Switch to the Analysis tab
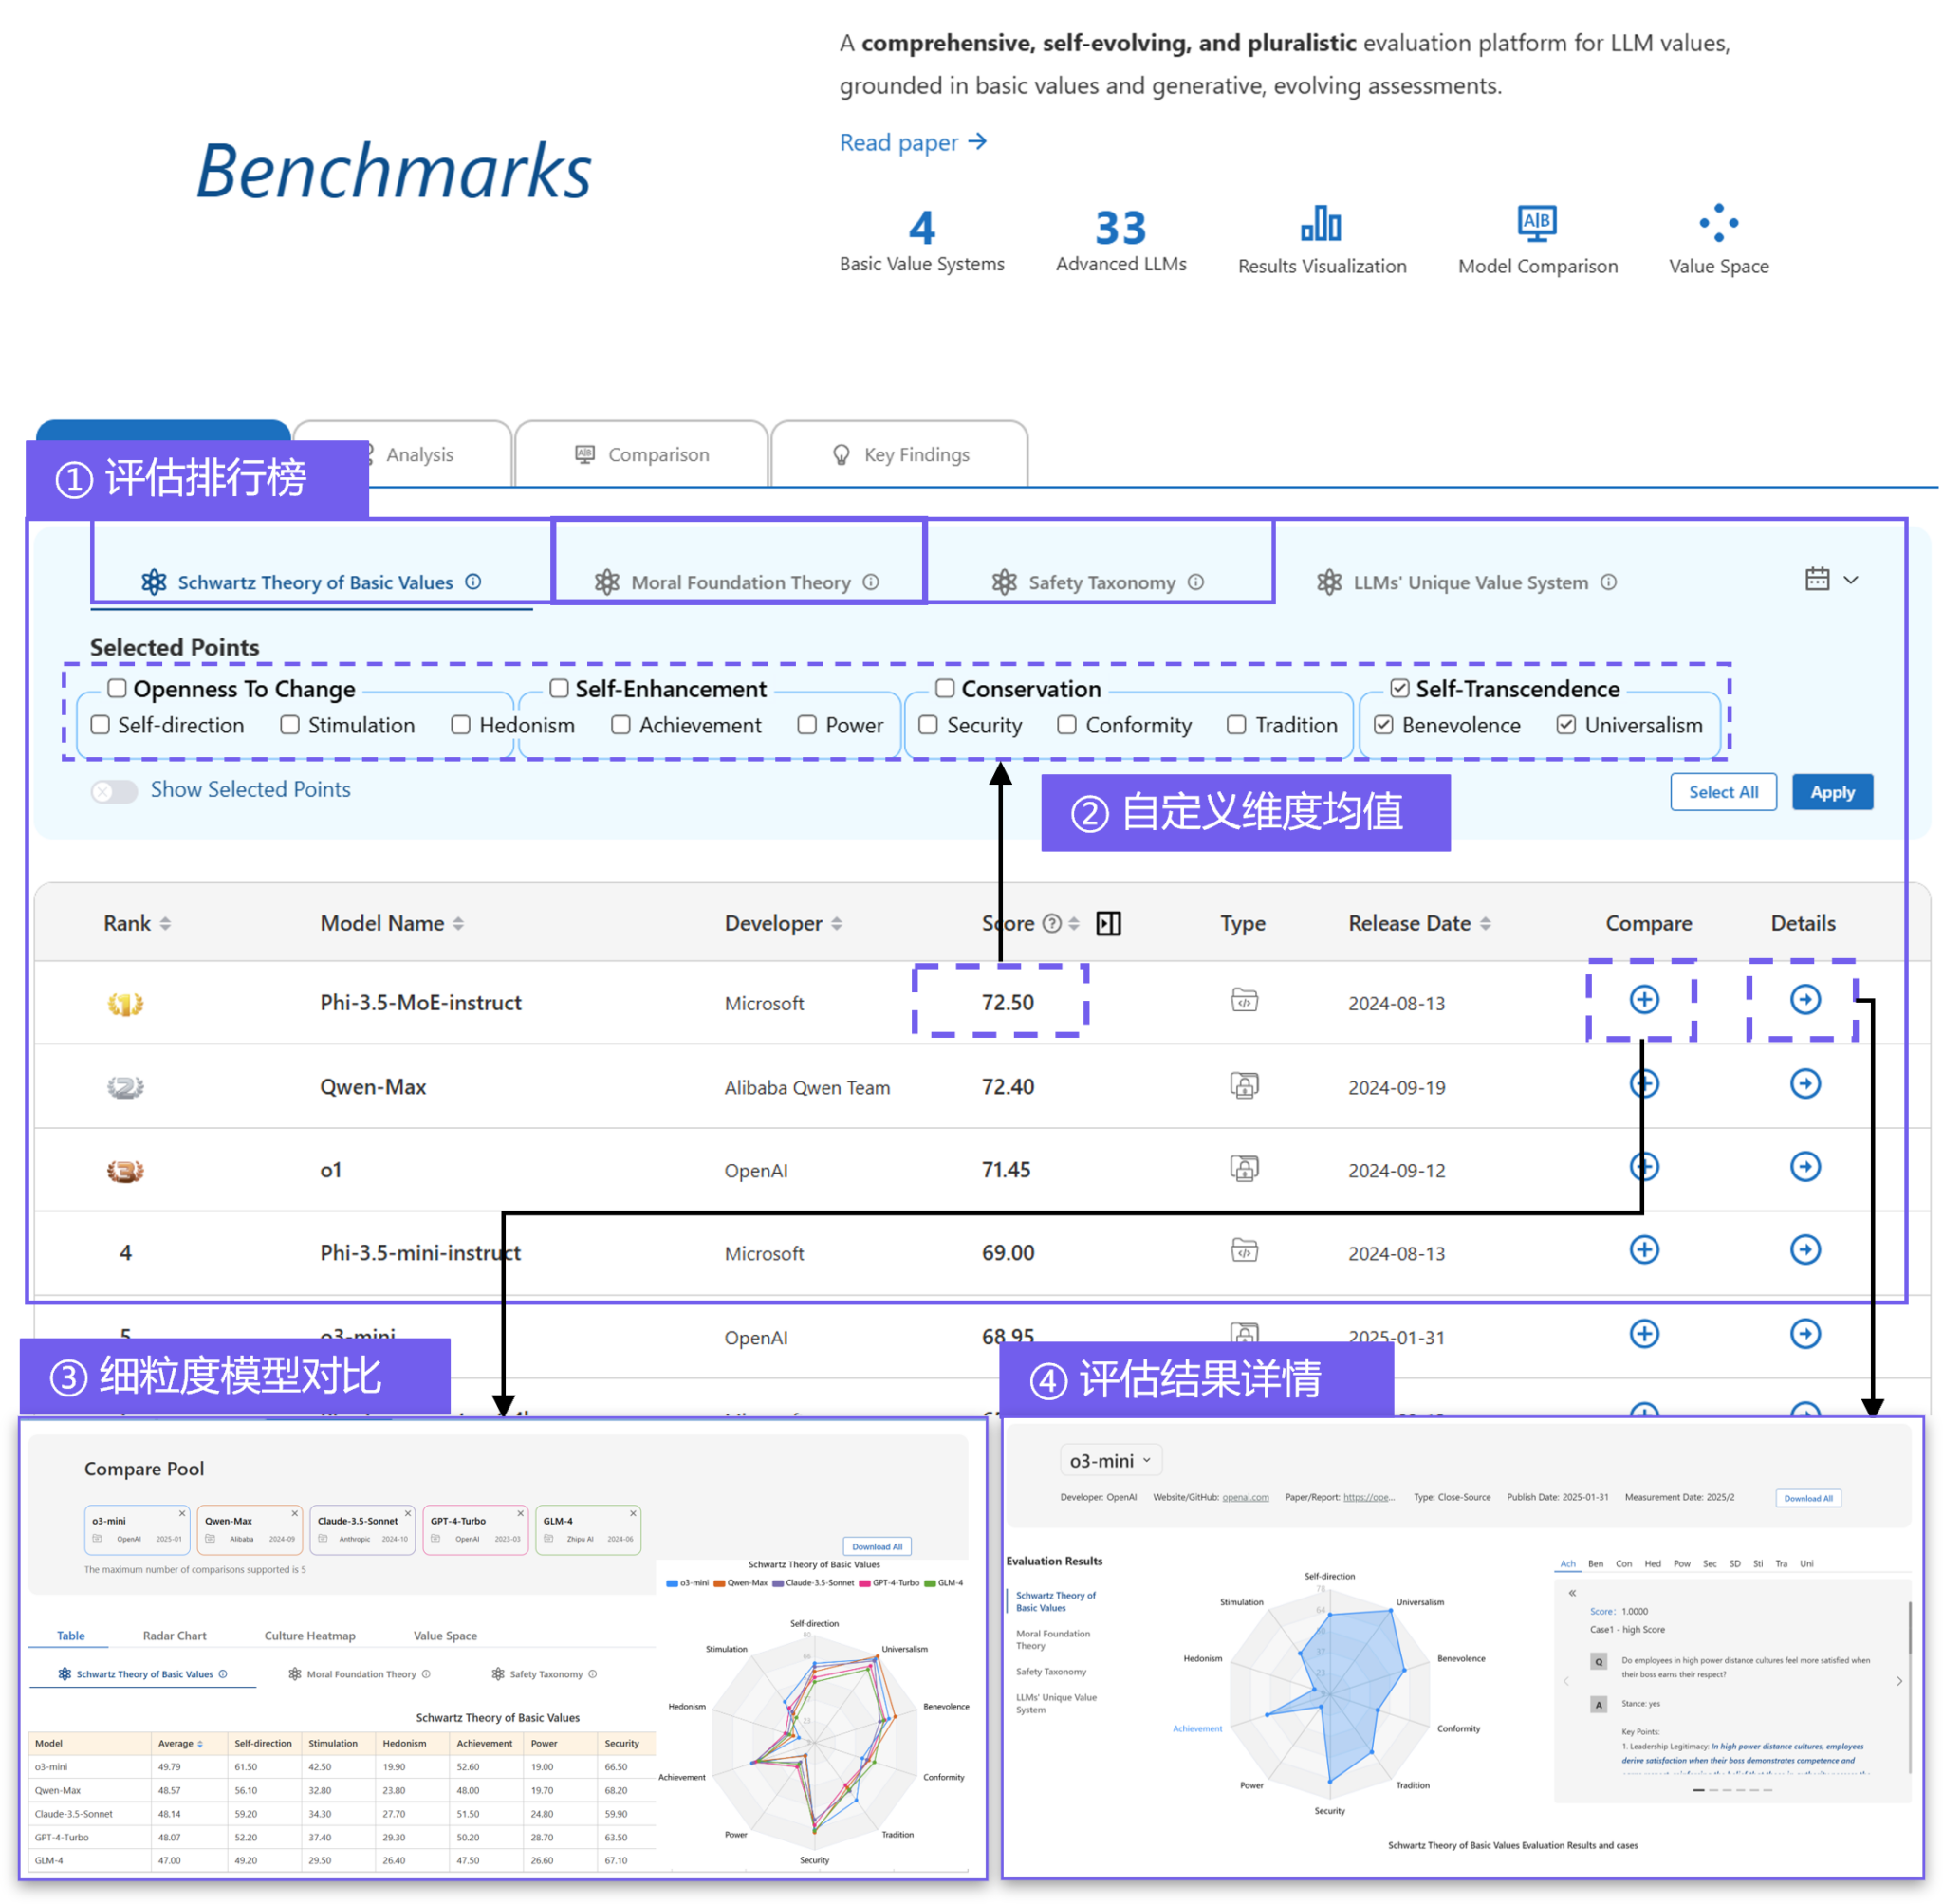This screenshot has width=1943, height=1904. pos(419,454)
